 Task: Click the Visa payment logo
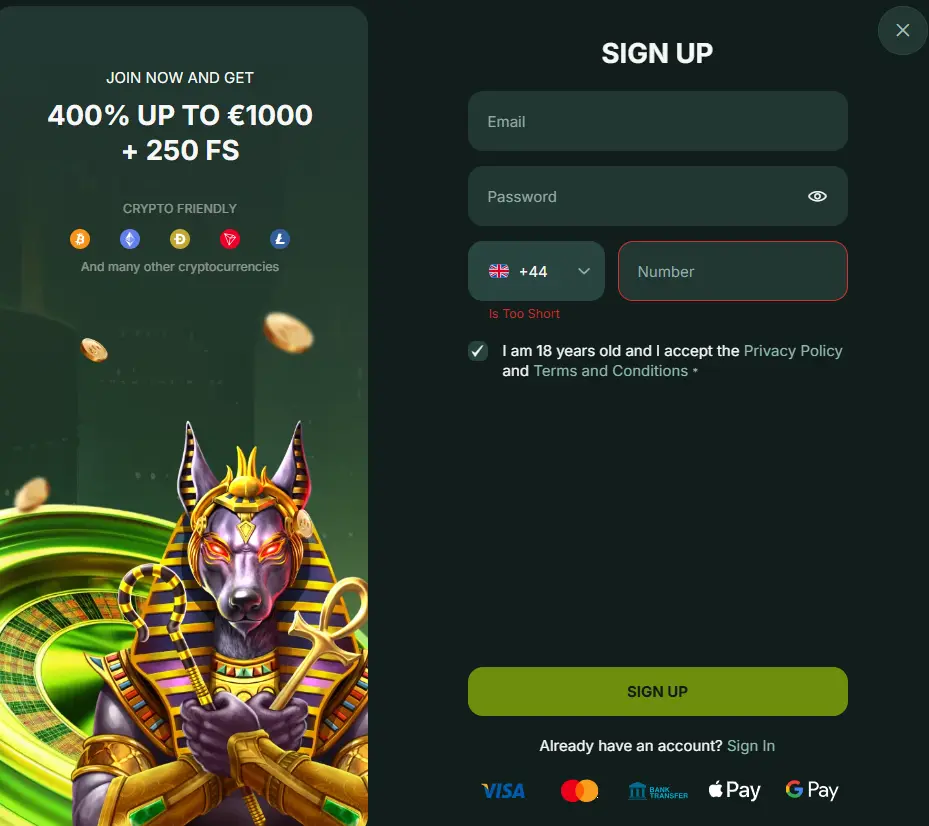[x=503, y=790]
